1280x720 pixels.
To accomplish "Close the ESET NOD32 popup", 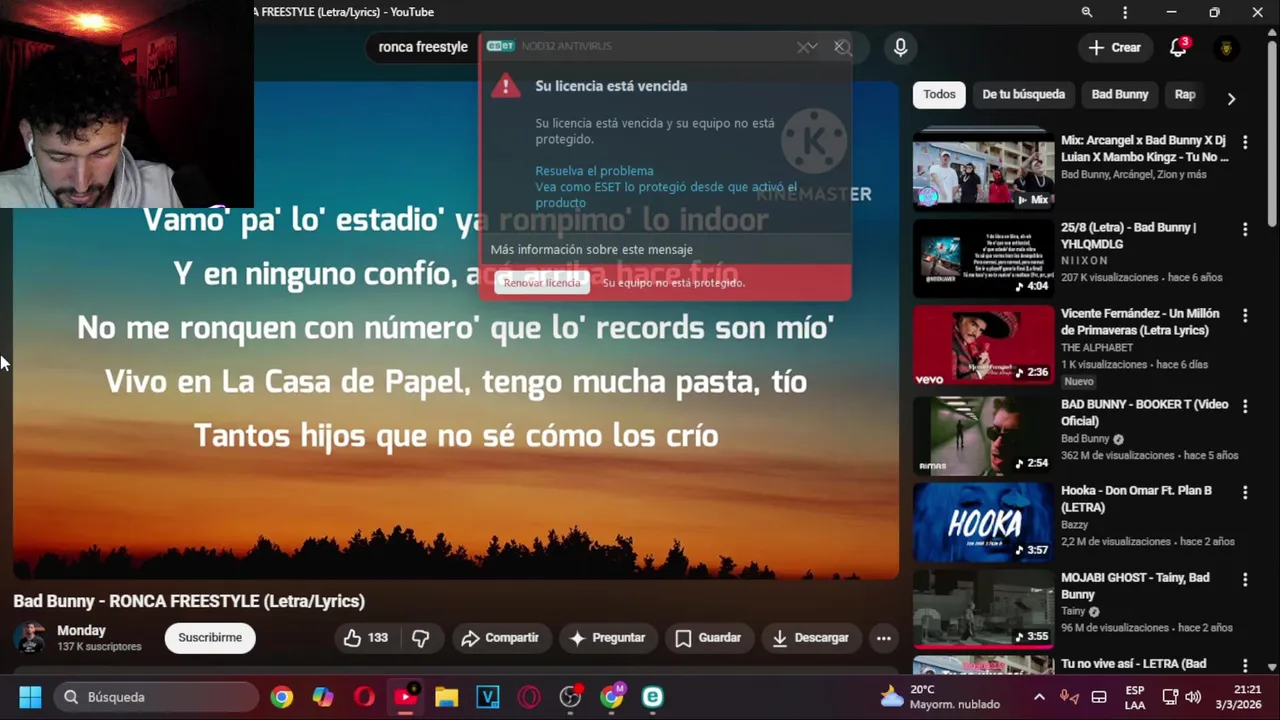I will click(x=841, y=47).
